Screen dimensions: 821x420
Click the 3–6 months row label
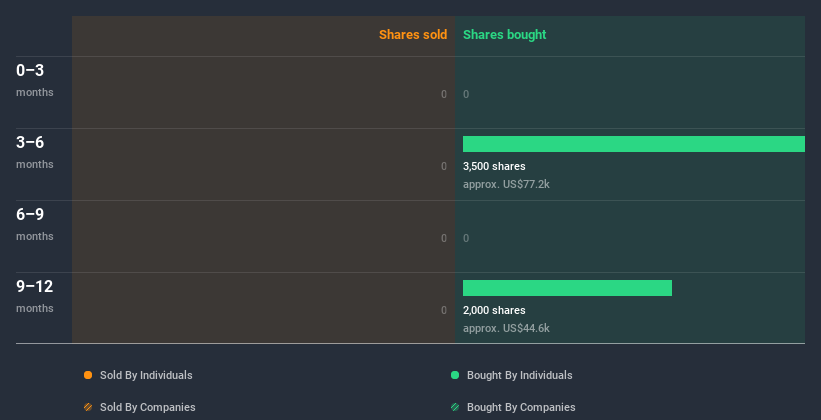point(35,152)
